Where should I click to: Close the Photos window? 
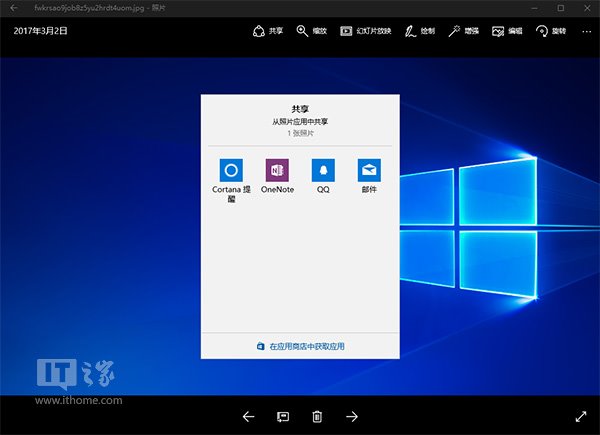587,8
